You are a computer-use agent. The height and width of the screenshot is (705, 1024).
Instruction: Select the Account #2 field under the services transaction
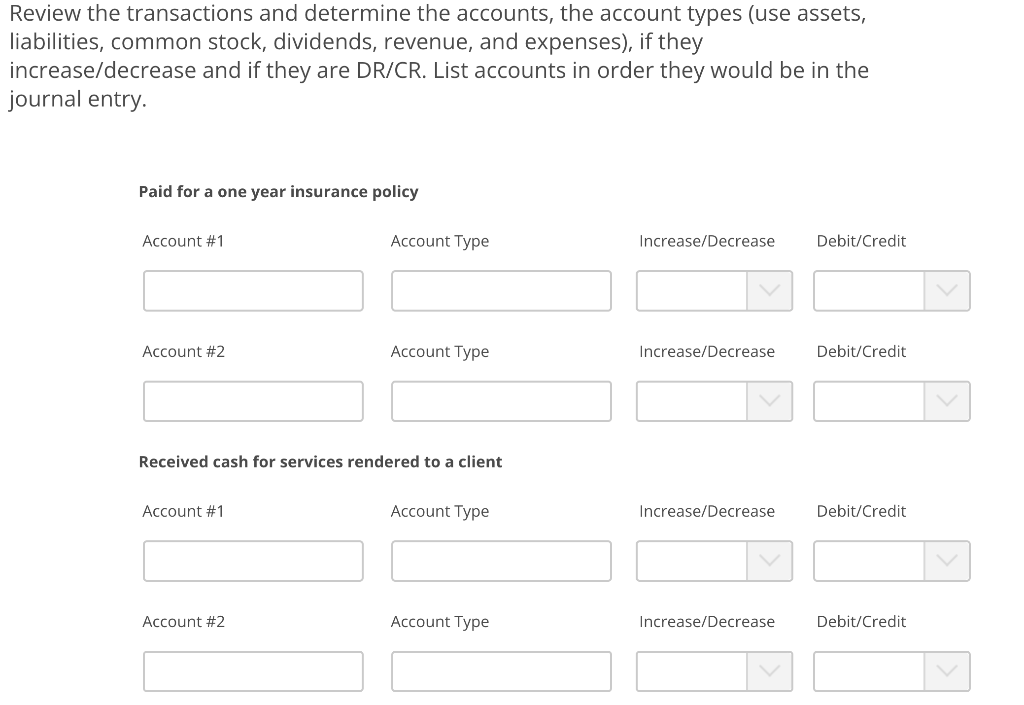click(253, 671)
